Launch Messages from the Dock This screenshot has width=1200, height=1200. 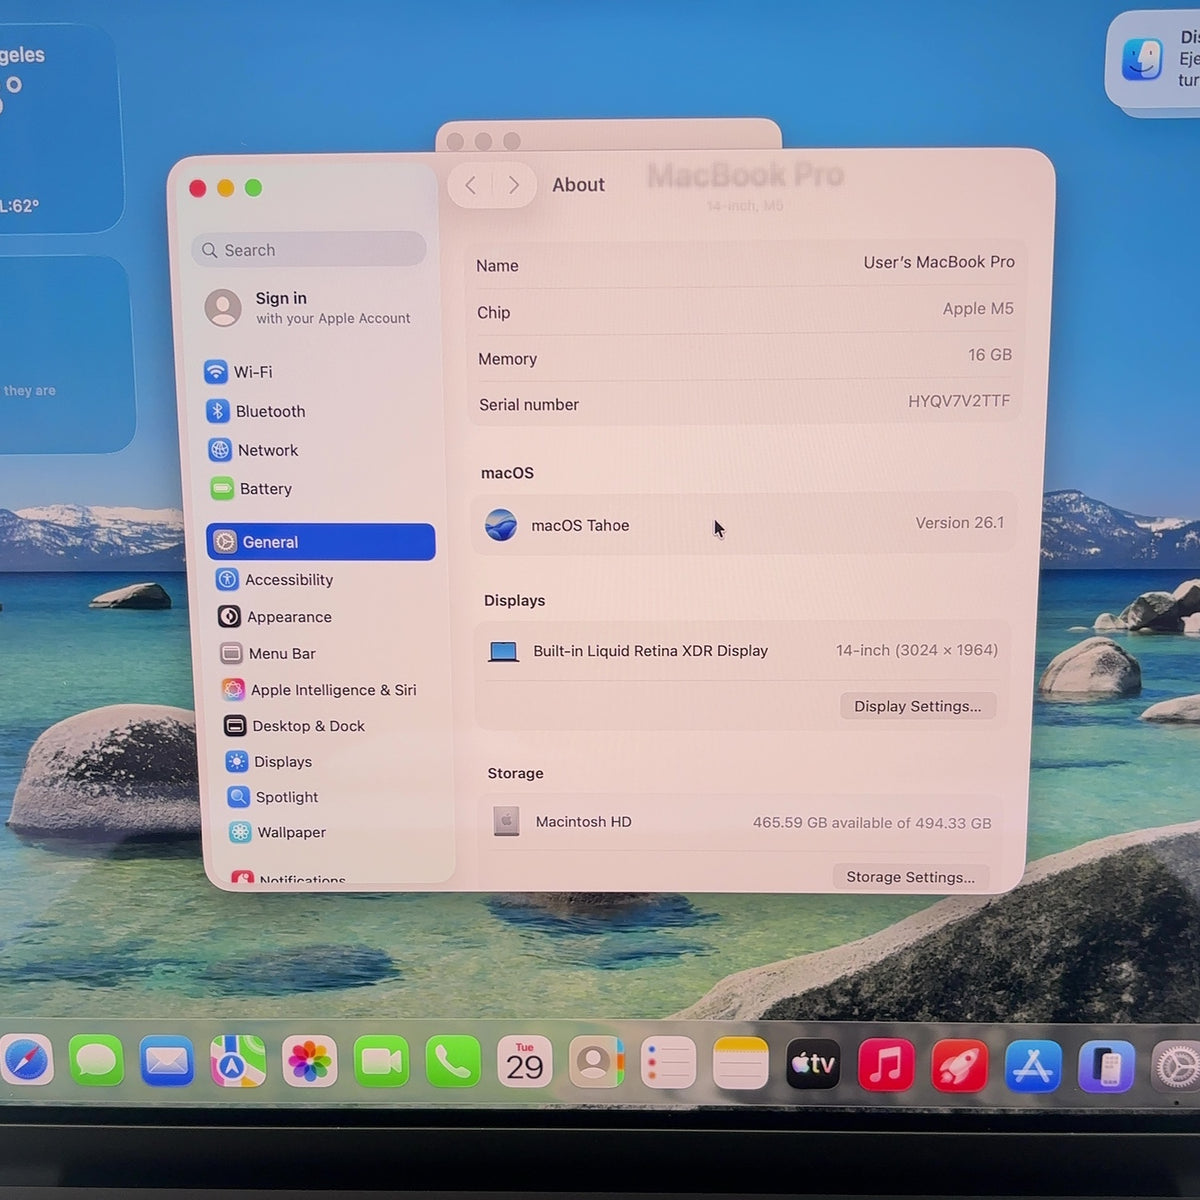pos(96,1061)
